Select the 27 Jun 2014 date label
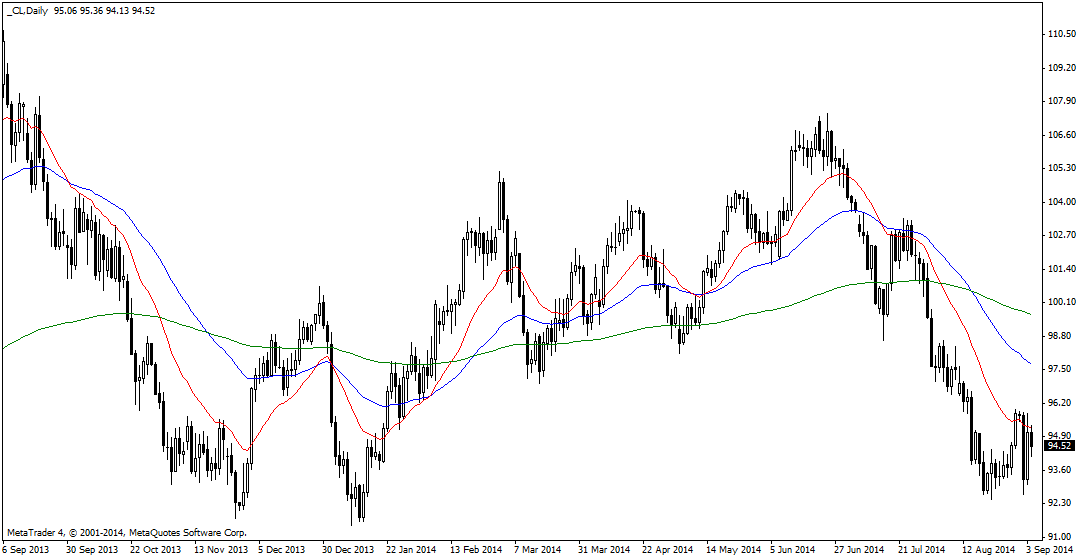Image resolution: width=1082 pixels, height=558 pixels. point(858,550)
